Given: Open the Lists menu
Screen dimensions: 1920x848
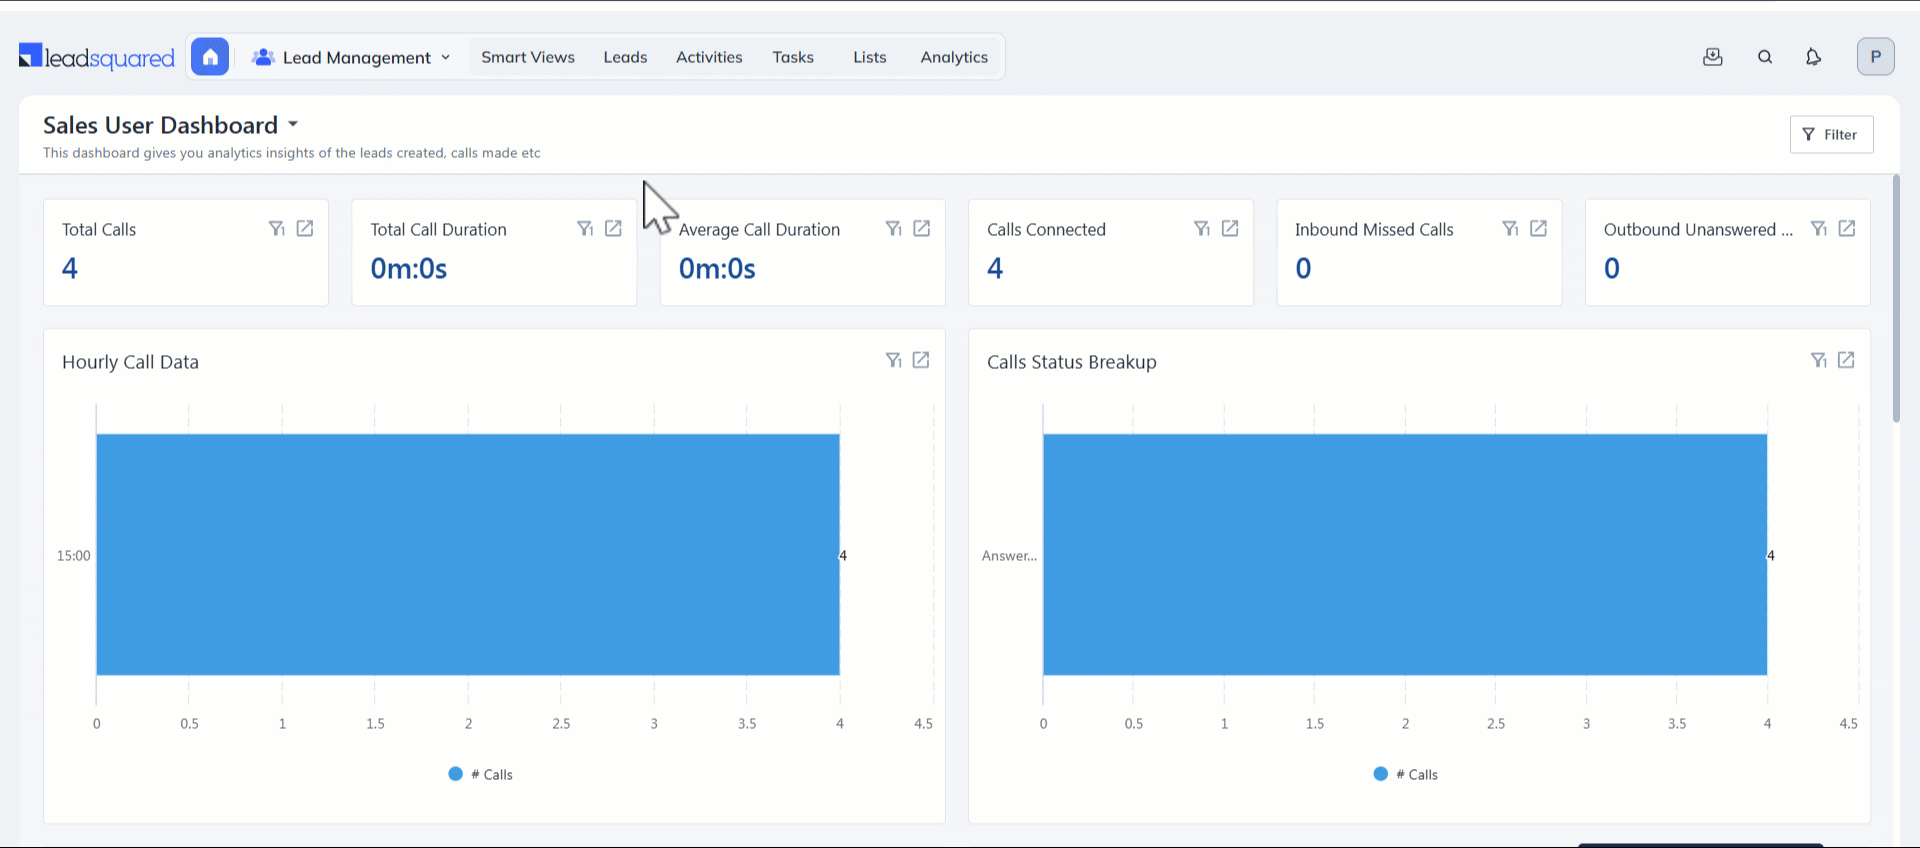Looking at the screenshot, I should (870, 57).
